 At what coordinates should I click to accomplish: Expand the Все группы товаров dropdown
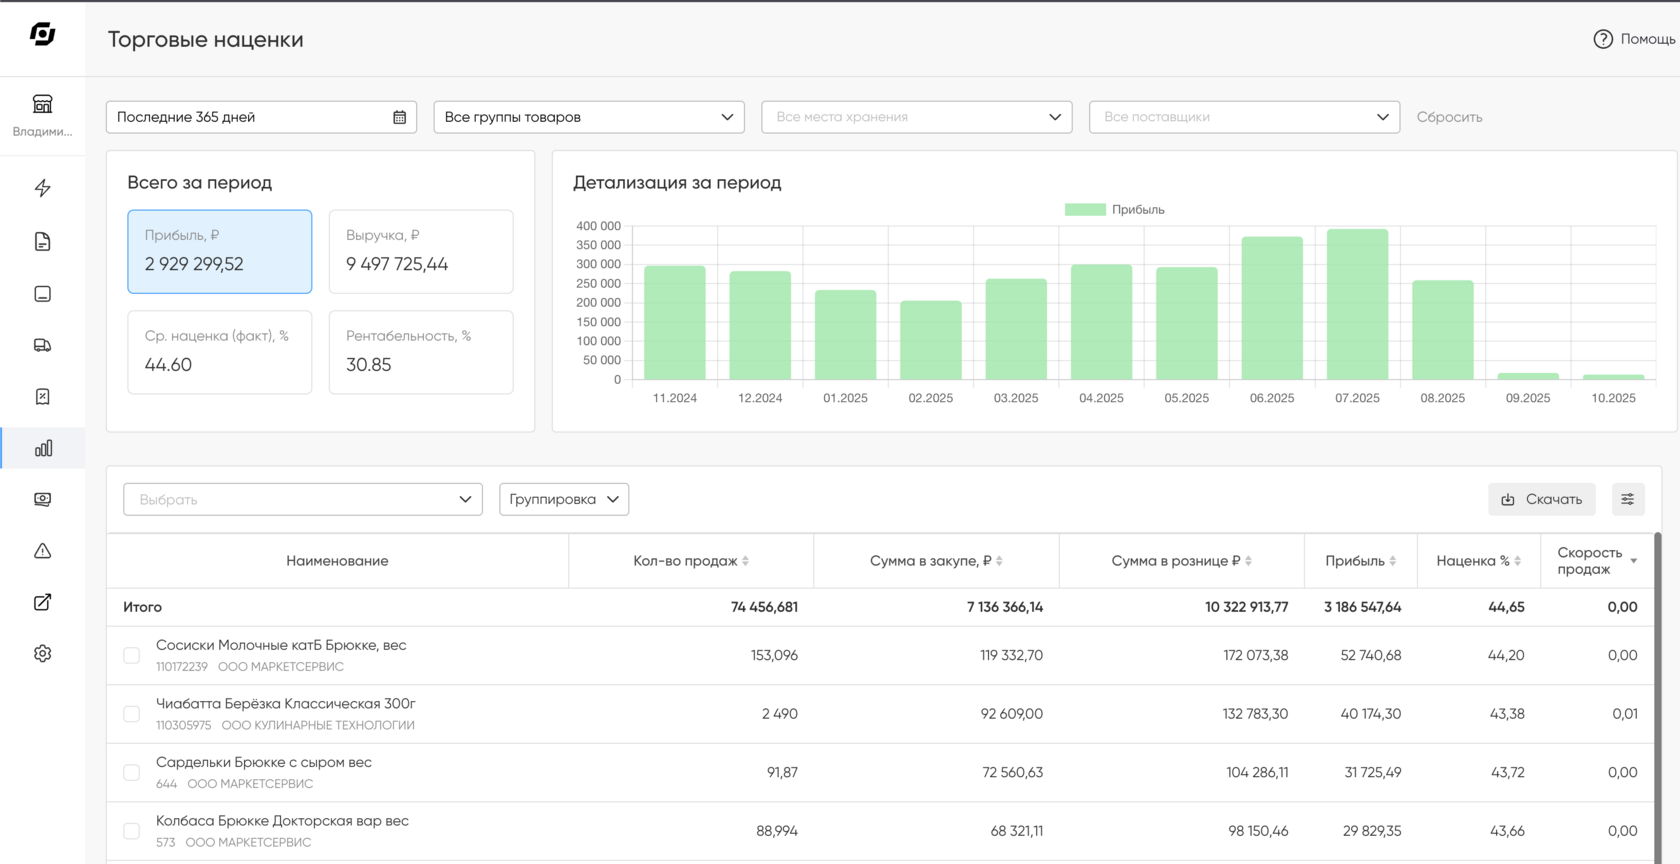[589, 117]
